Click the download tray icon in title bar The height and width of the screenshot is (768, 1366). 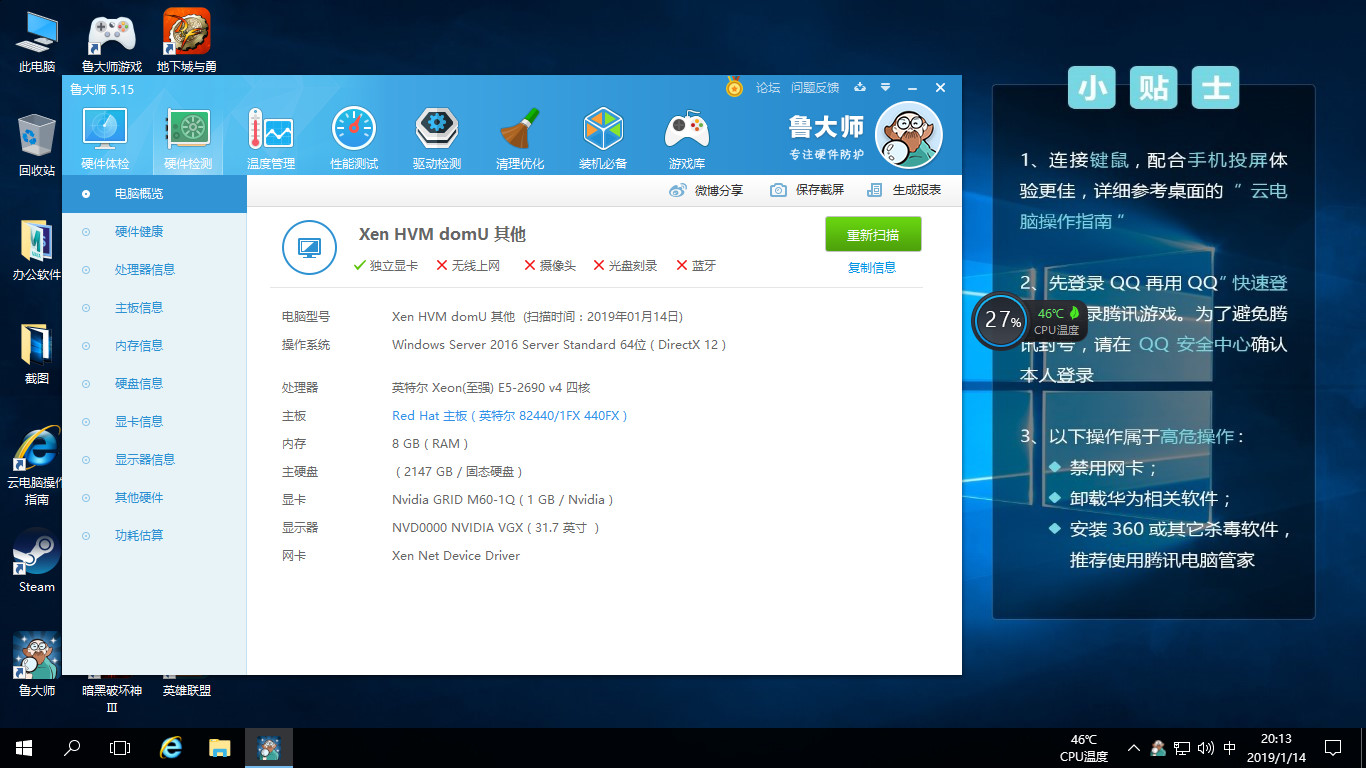[x=860, y=87]
